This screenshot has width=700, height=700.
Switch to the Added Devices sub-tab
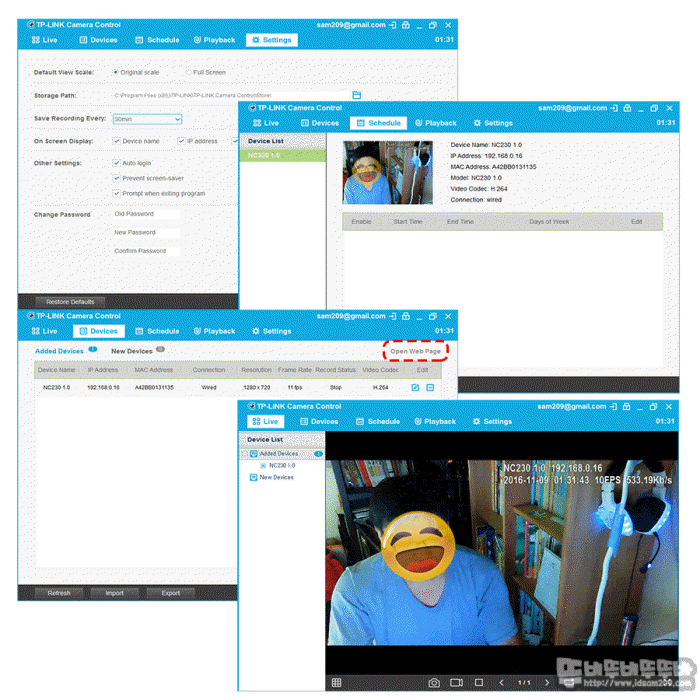click(x=59, y=351)
